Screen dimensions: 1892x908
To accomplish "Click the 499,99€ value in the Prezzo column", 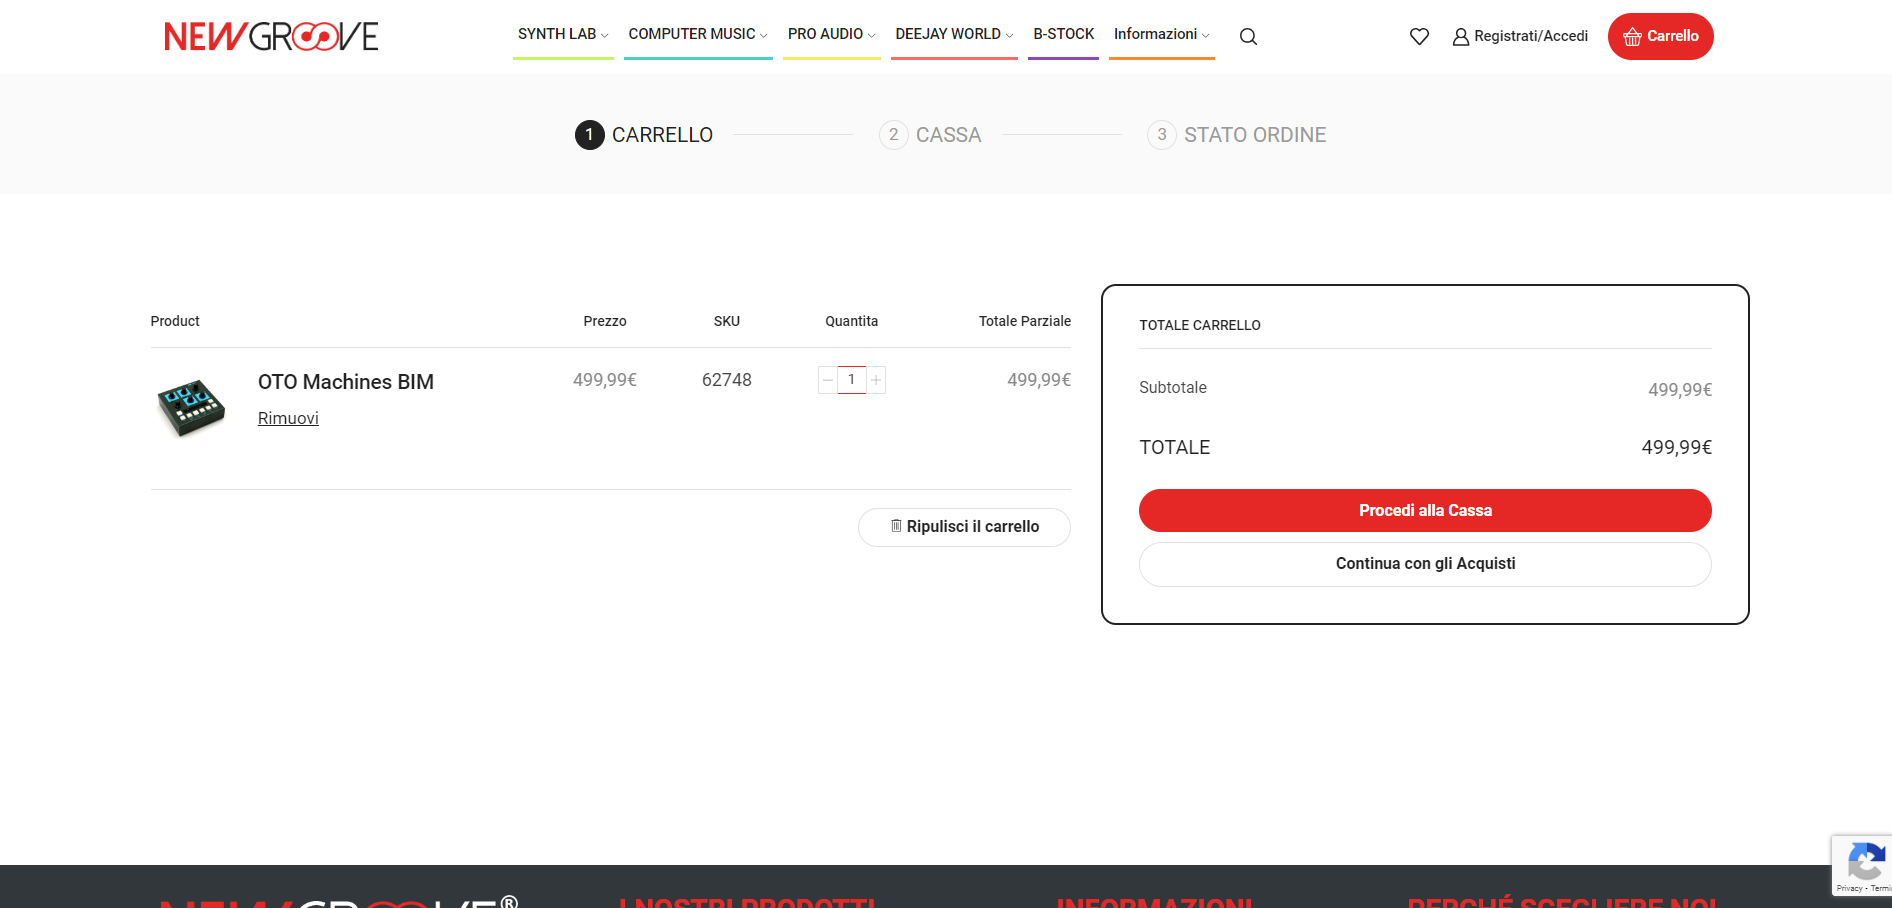I will pyautogui.click(x=604, y=380).
